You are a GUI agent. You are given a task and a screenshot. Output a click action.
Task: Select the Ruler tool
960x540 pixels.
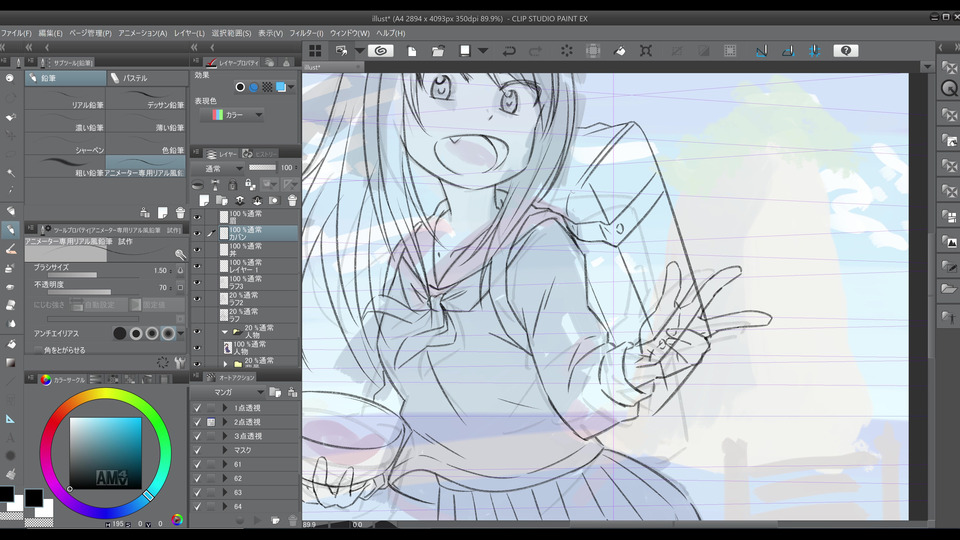[10, 419]
